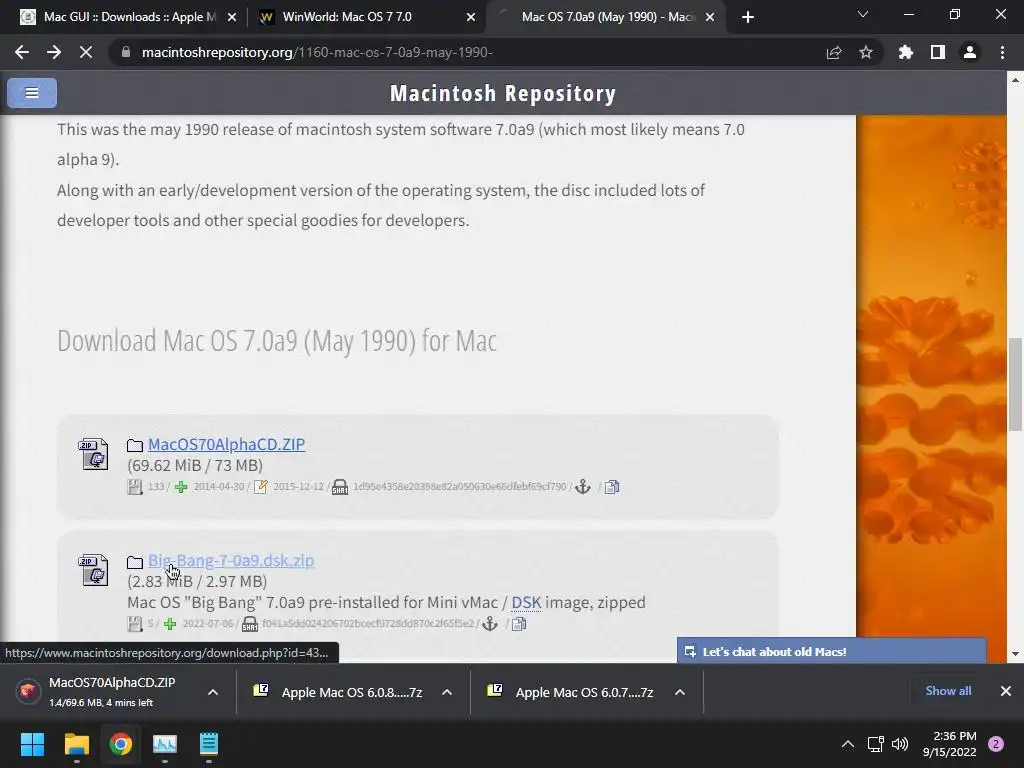Open File Explorer from the taskbar
The height and width of the screenshot is (768, 1024).
pyautogui.click(x=76, y=744)
